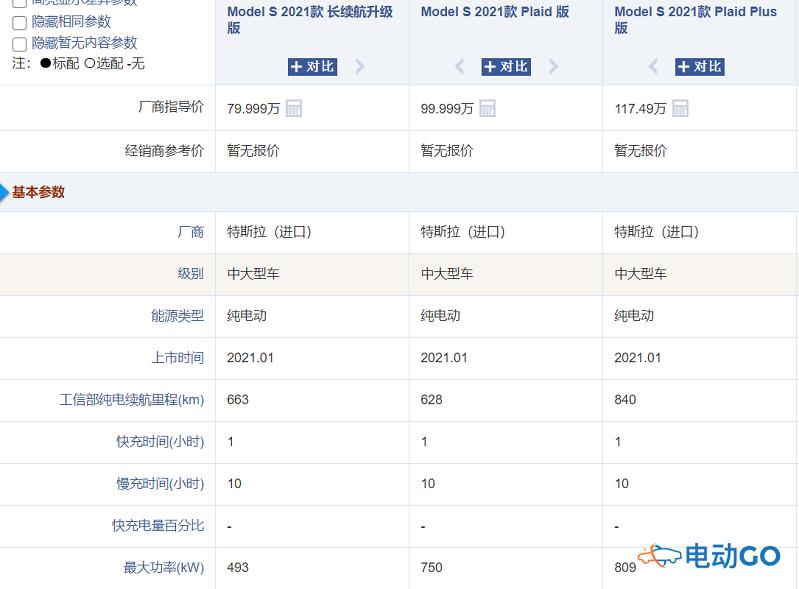Open price calculator next to 99.999万
The width and height of the screenshot is (799, 589).
point(487,108)
